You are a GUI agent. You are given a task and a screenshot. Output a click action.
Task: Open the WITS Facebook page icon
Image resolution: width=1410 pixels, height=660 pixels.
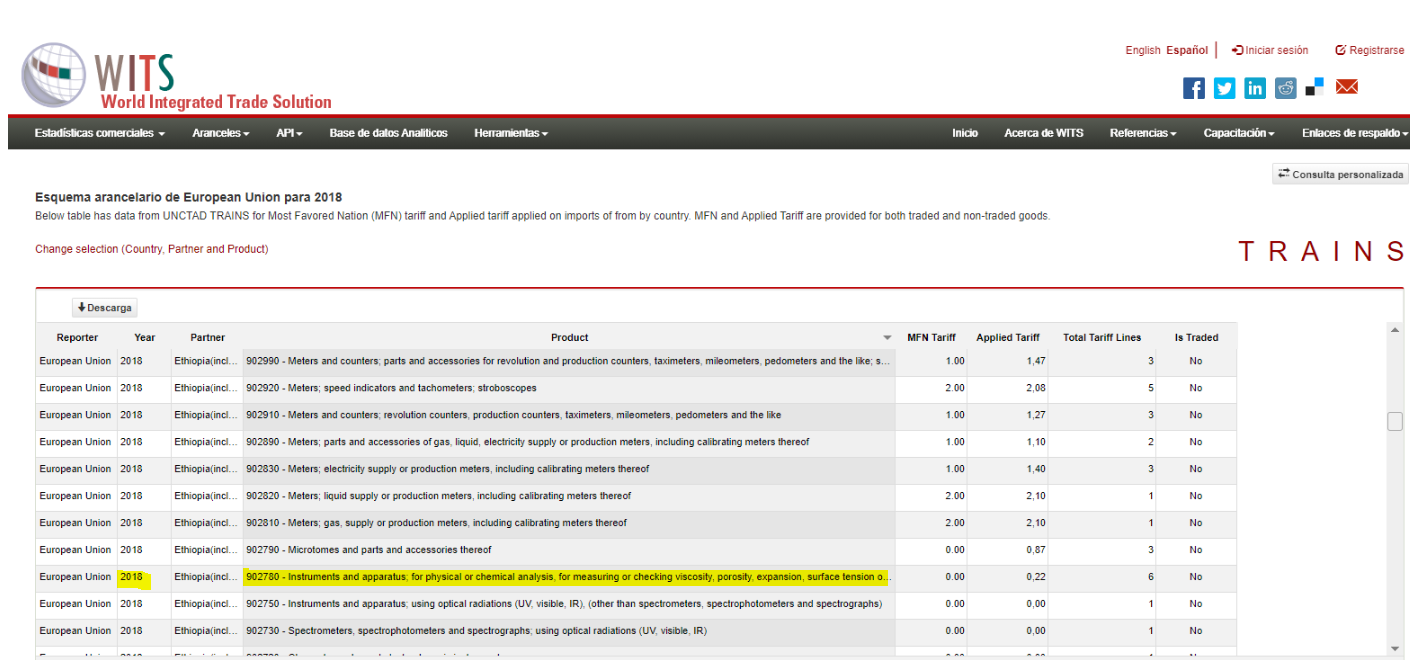[1194, 88]
